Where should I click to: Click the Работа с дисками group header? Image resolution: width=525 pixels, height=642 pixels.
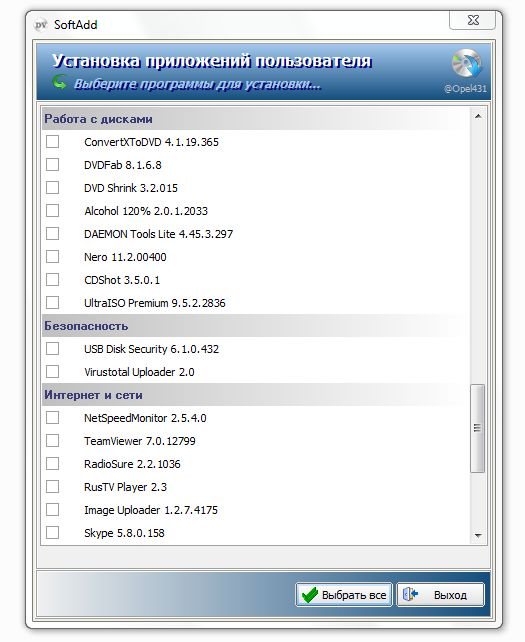[256, 119]
